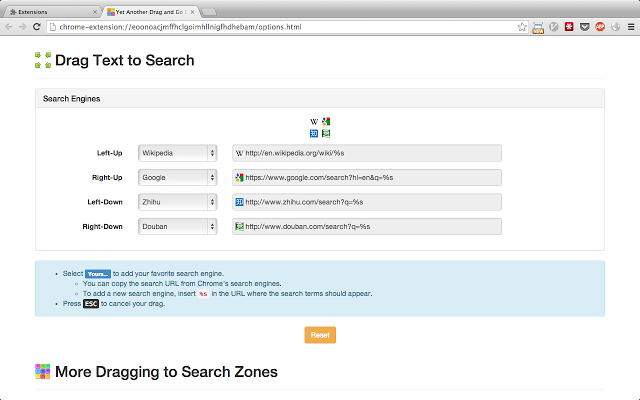640x400 pixels.
Task: Bookmark this page with the star icon
Action: [522, 27]
